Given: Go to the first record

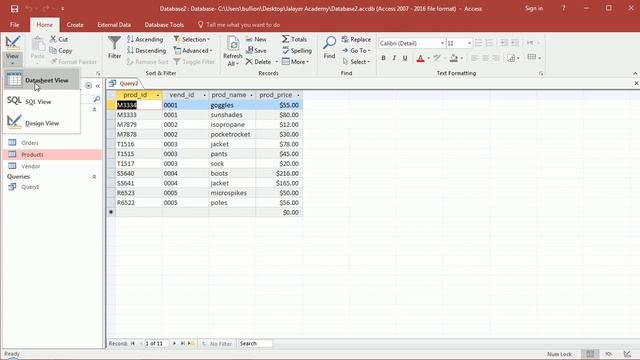Looking at the screenshot, I should tap(133, 344).
